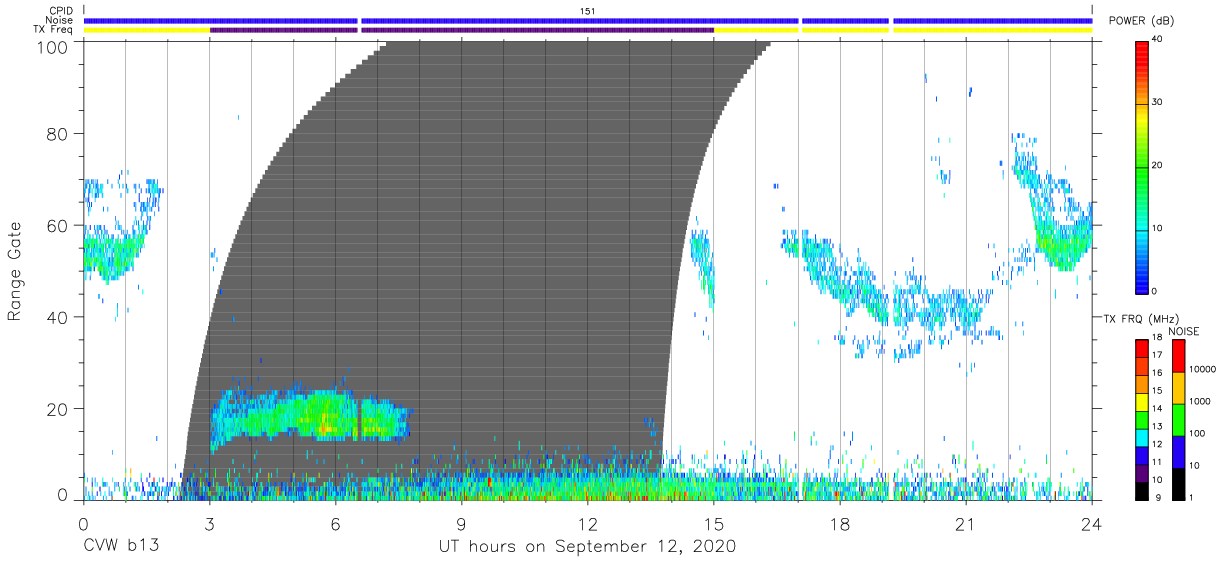Click the NOISE scale tick label 1
The image size is (1228, 567).
click(x=1191, y=497)
